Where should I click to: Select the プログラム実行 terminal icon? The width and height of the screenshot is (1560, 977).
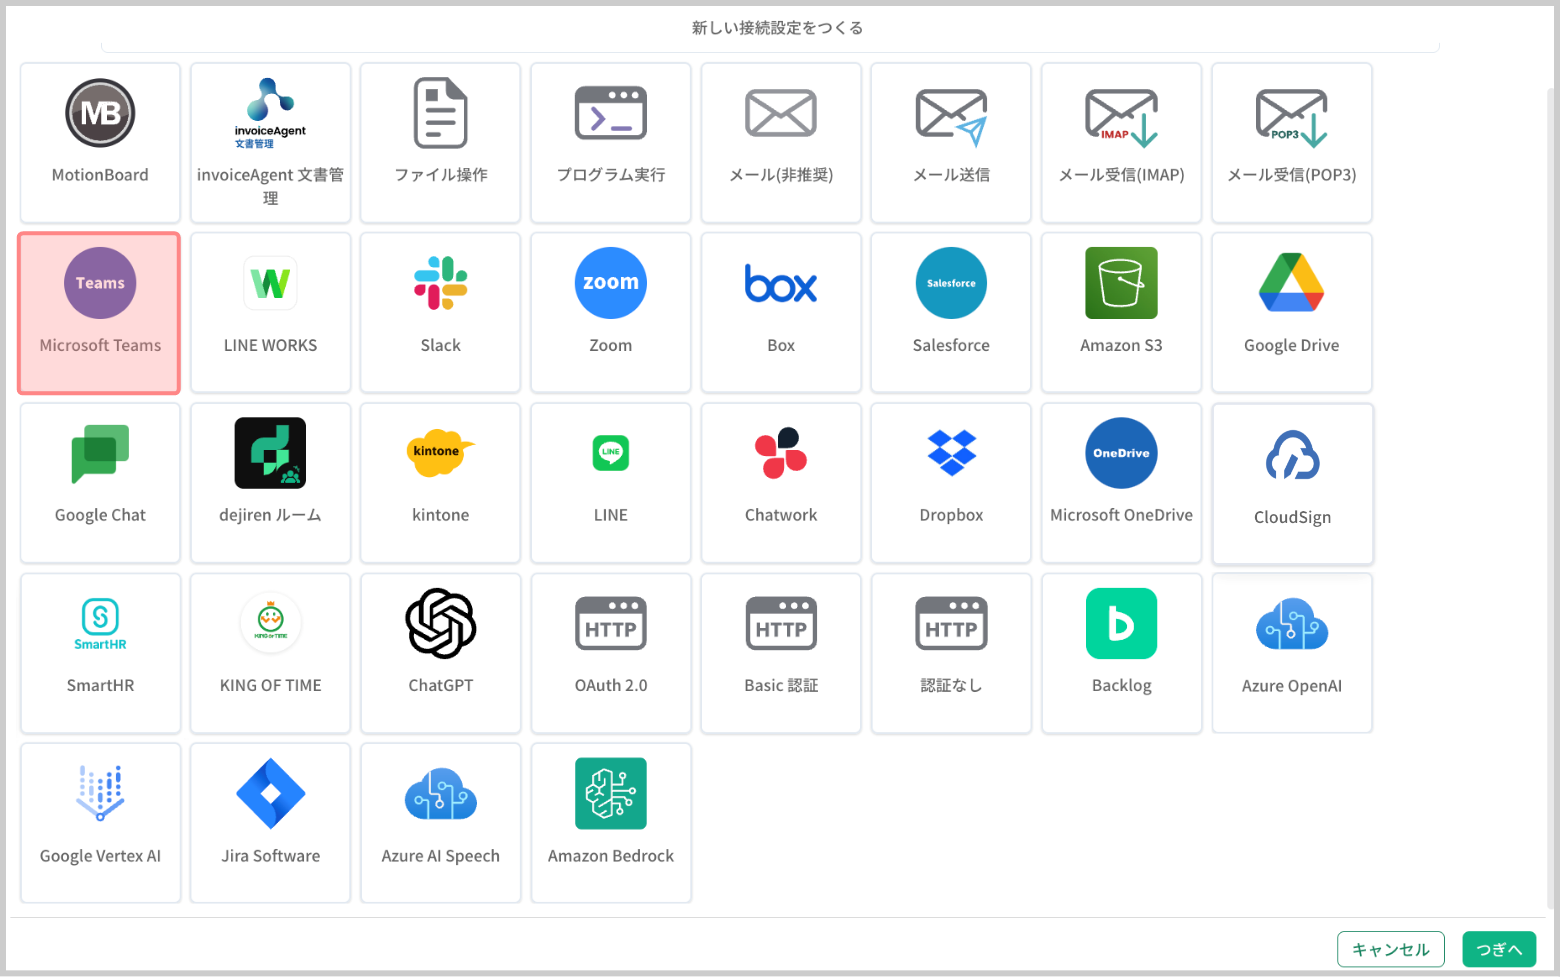point(610,113)
